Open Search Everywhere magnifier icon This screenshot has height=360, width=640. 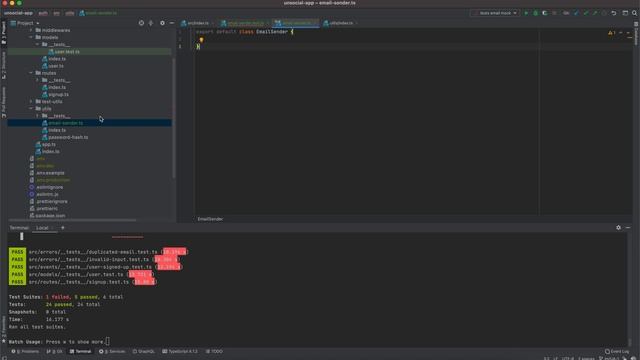(x=634, y=13)
